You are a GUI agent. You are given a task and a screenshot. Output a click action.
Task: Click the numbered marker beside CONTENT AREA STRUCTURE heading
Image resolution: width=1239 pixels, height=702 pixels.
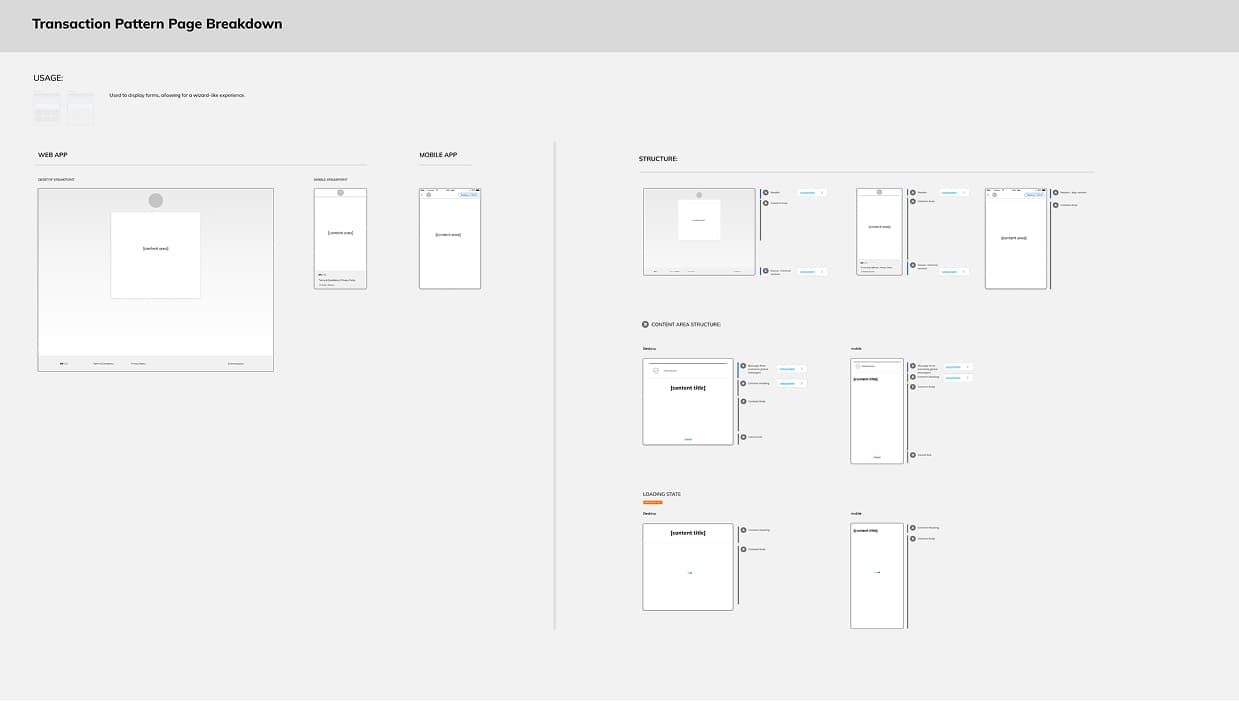point(645,324)
